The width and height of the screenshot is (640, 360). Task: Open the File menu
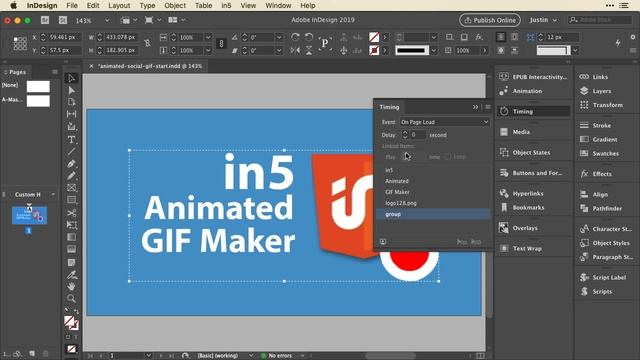[x=72, y=6]
